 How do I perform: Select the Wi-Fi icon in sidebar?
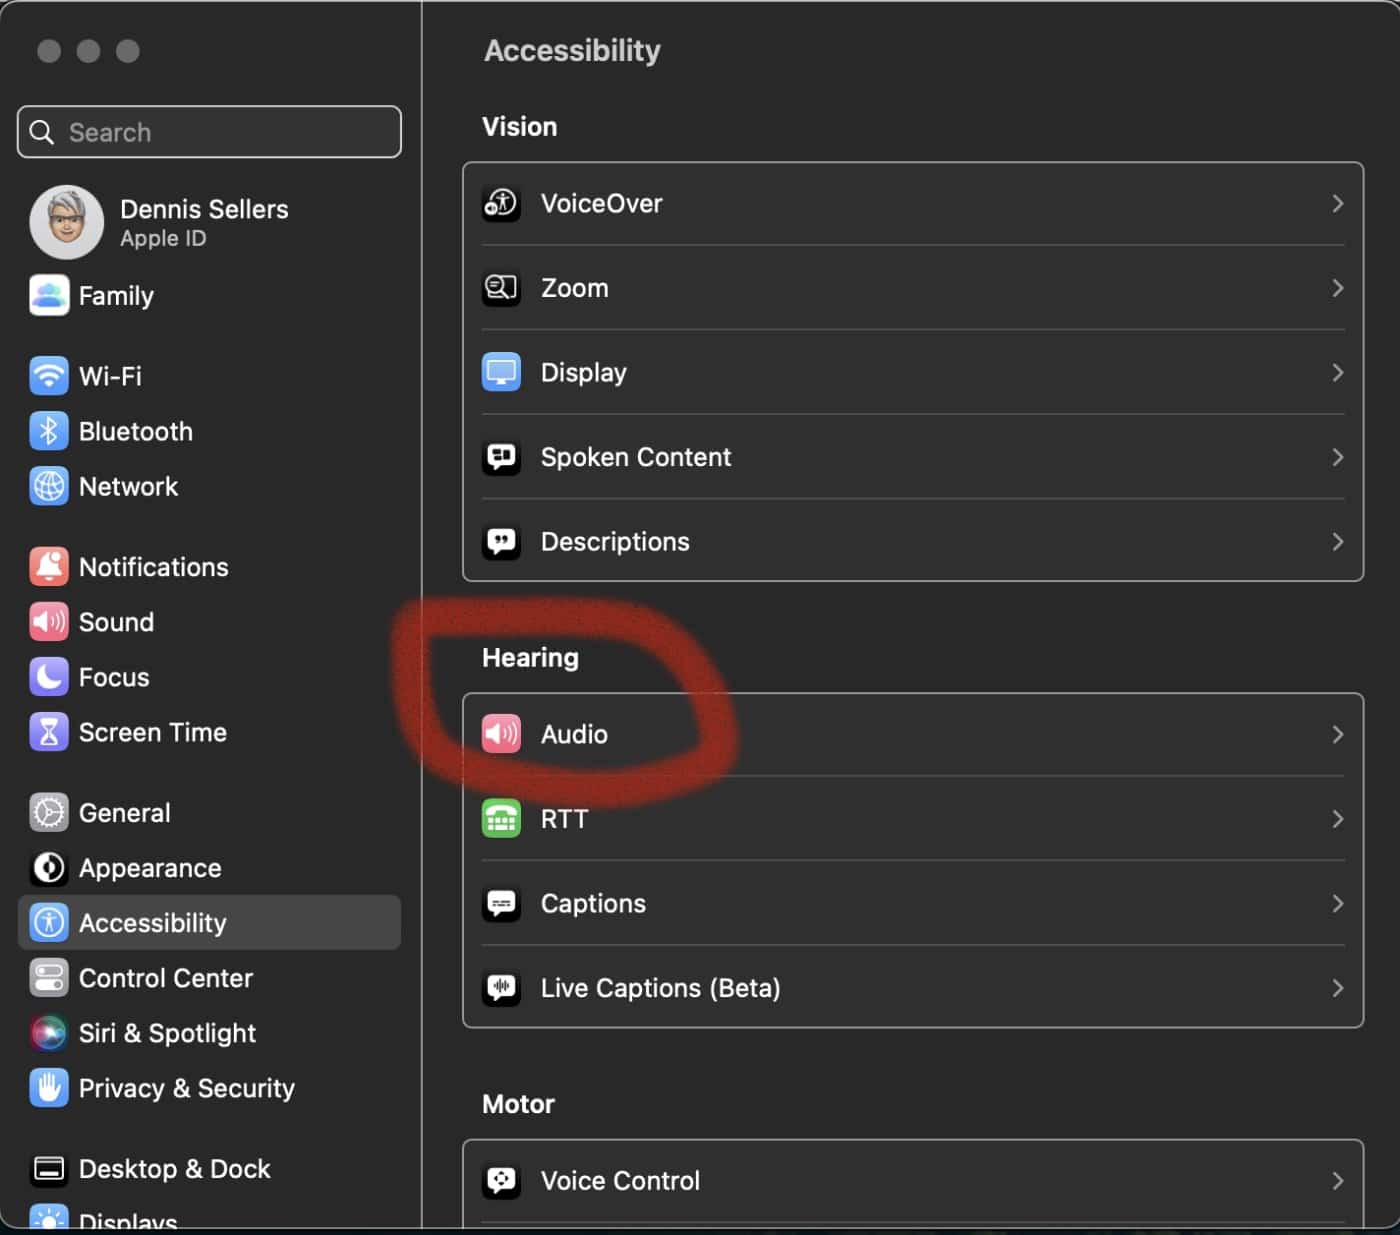[x=49, y=376]
